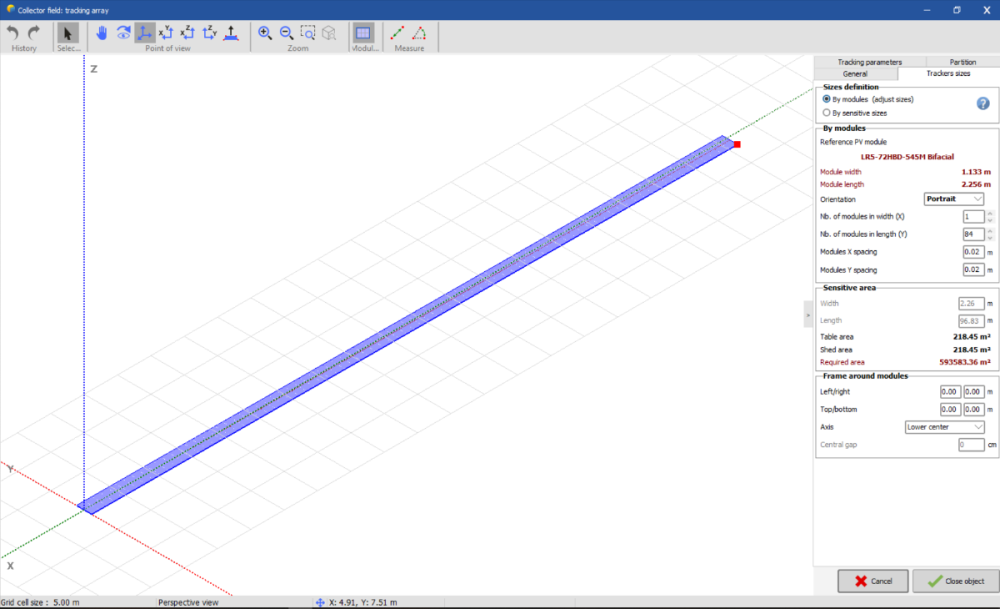Select the Point of view axes tool
The height and width of the screenshot is (609, 1000).
[x=145, y=32]
